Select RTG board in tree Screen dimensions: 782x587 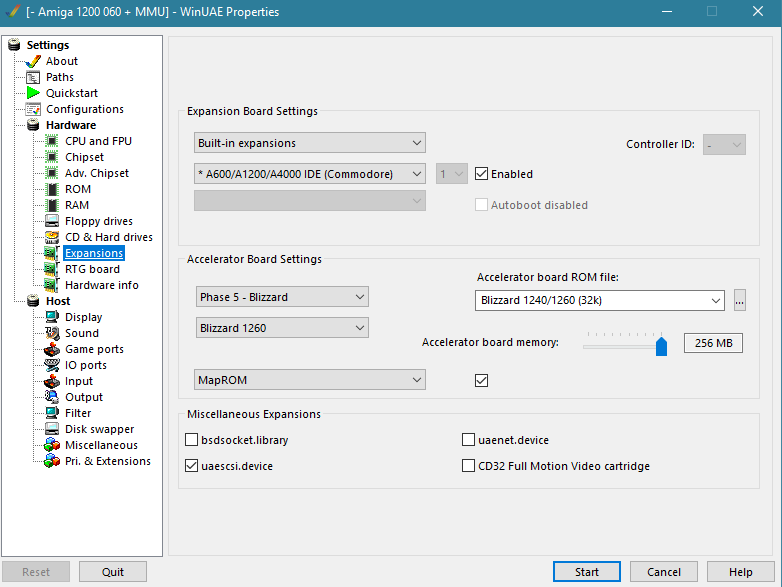click(92, 269)
